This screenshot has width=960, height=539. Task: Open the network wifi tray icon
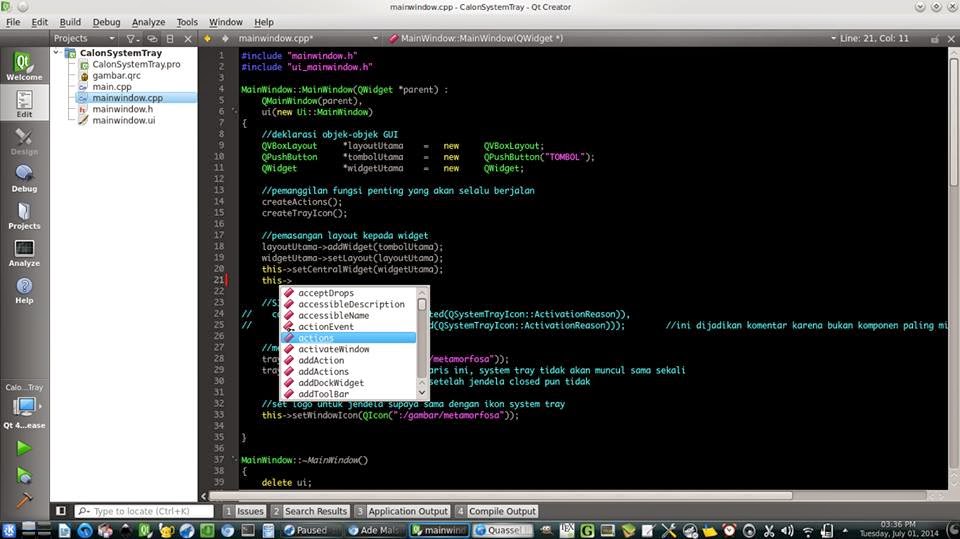coord(808,530)
